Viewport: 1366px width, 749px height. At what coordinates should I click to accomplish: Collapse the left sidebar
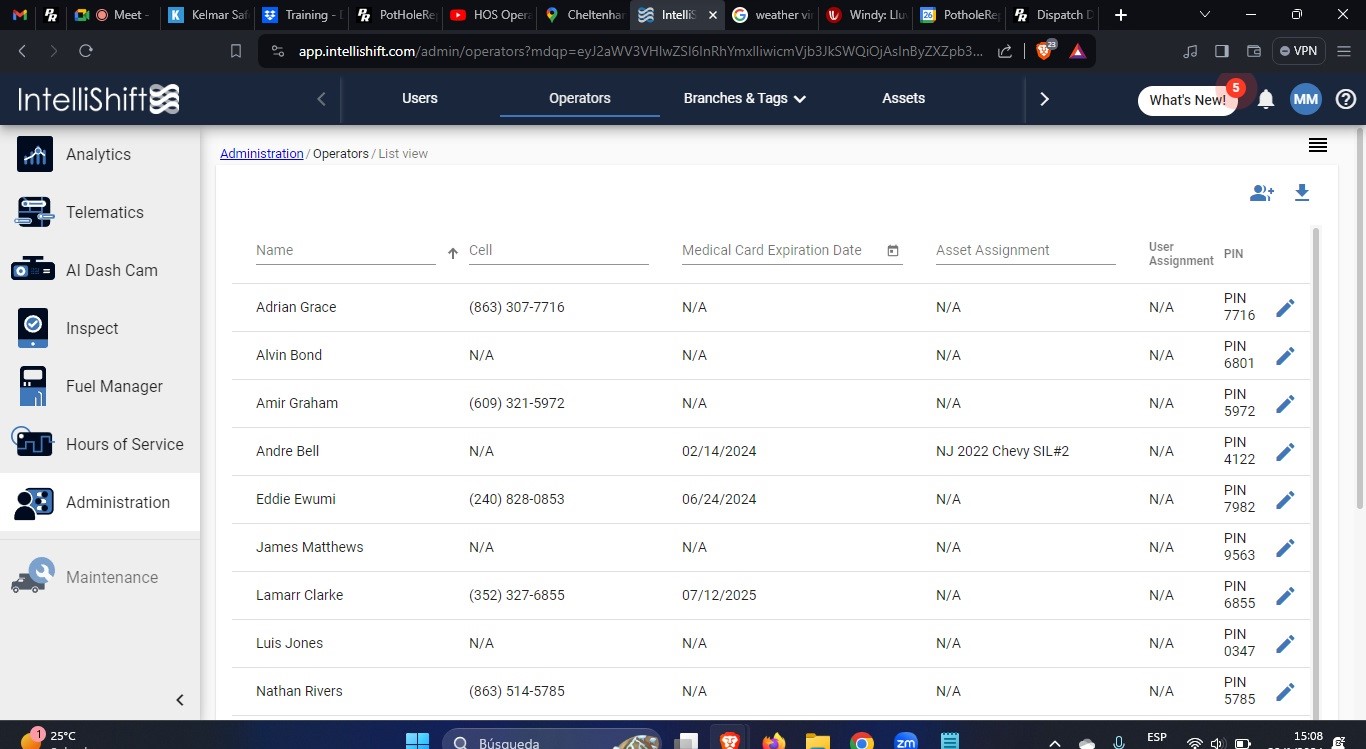(180, 700)
